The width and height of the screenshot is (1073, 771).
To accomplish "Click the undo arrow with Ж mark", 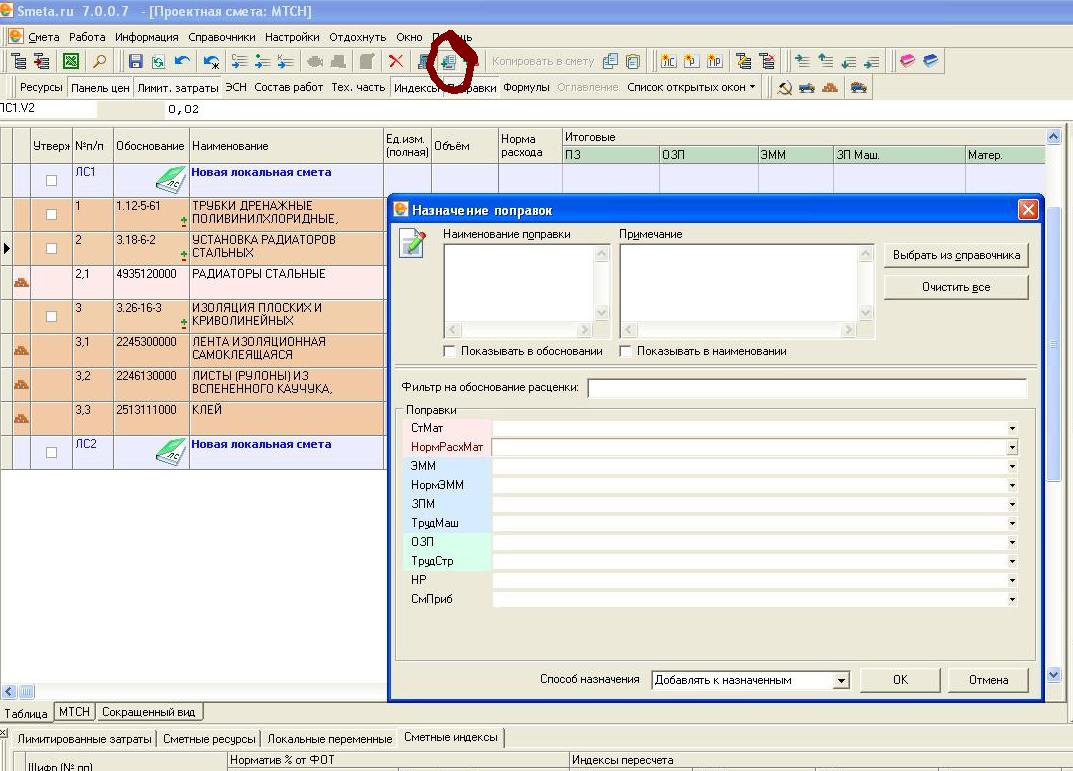I will (x=211, y=62).
